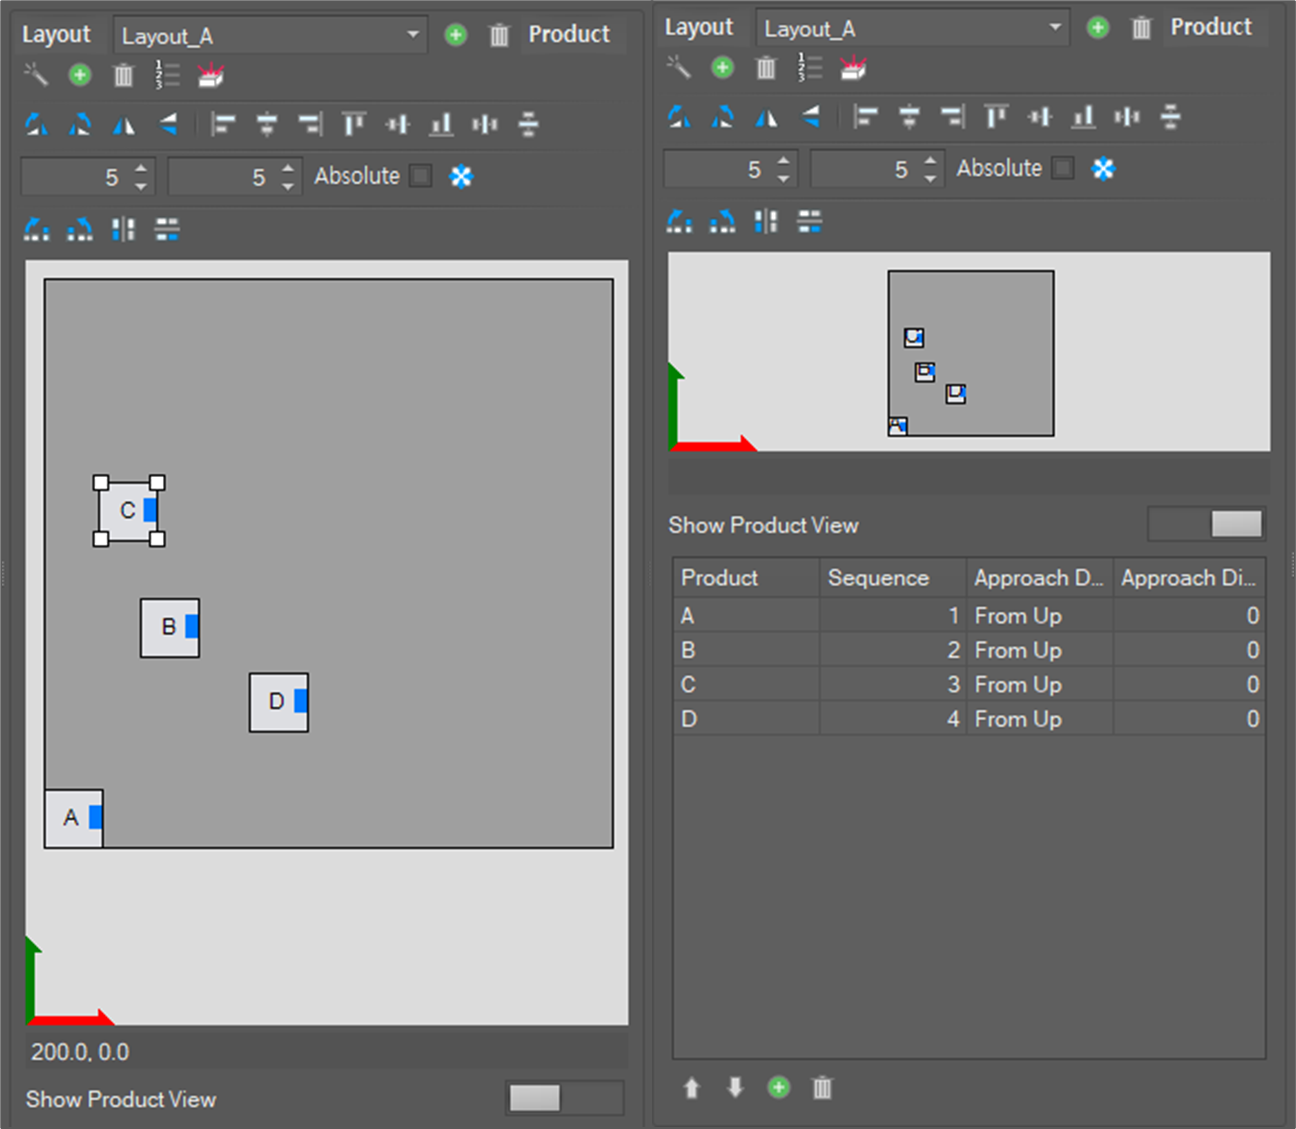Click the blue snowflake icon in right panel

tap(1103, 168)
